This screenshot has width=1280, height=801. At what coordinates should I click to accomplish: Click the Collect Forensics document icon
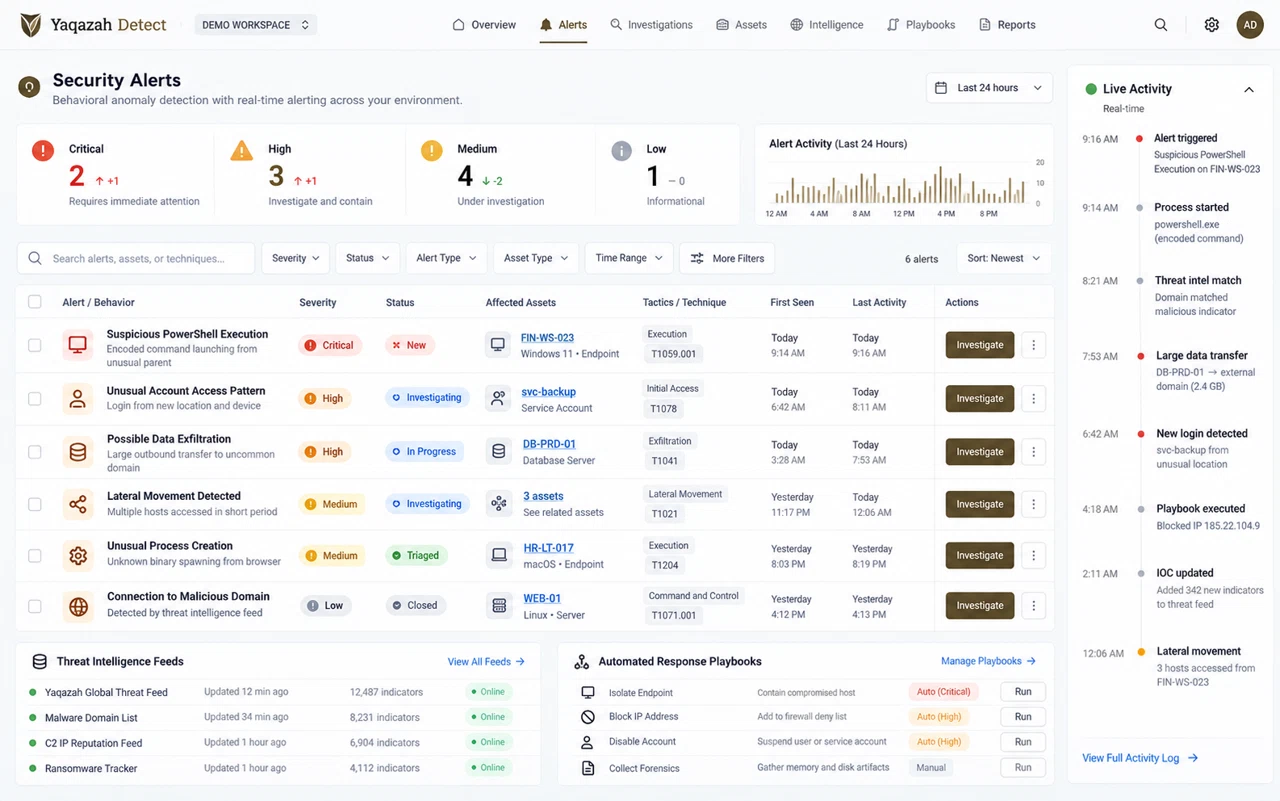click(x=588, y=768)
